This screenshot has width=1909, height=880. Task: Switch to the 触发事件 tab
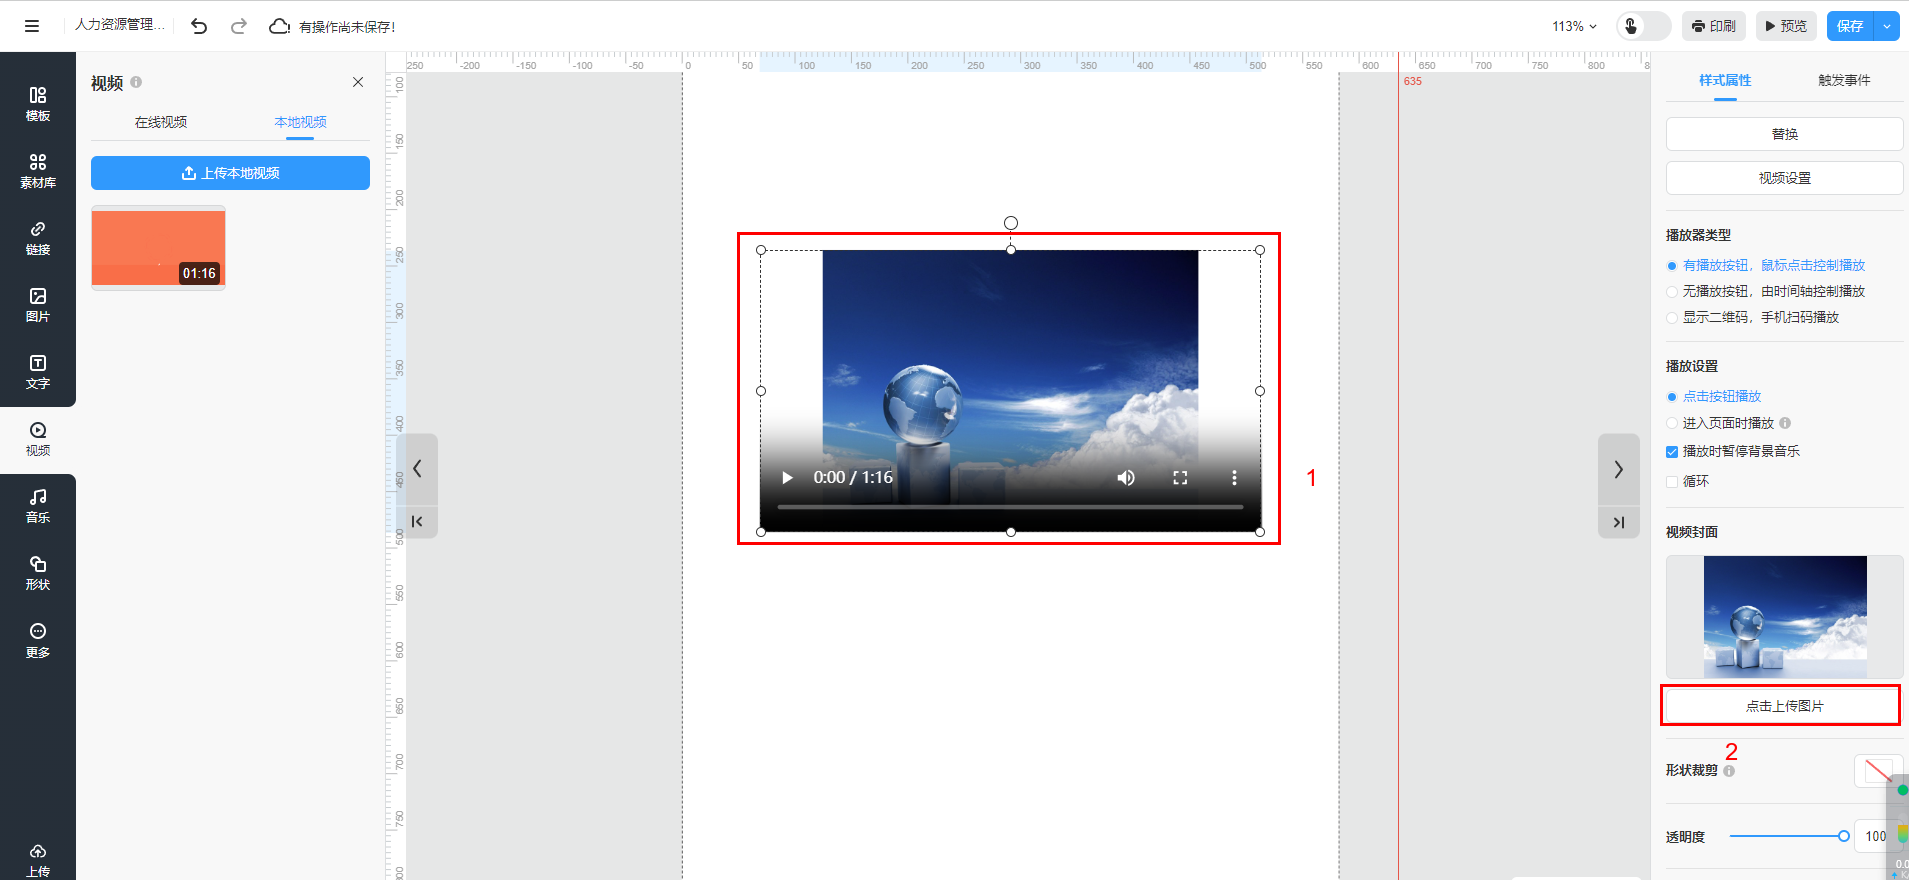(x=1844, y=80)
